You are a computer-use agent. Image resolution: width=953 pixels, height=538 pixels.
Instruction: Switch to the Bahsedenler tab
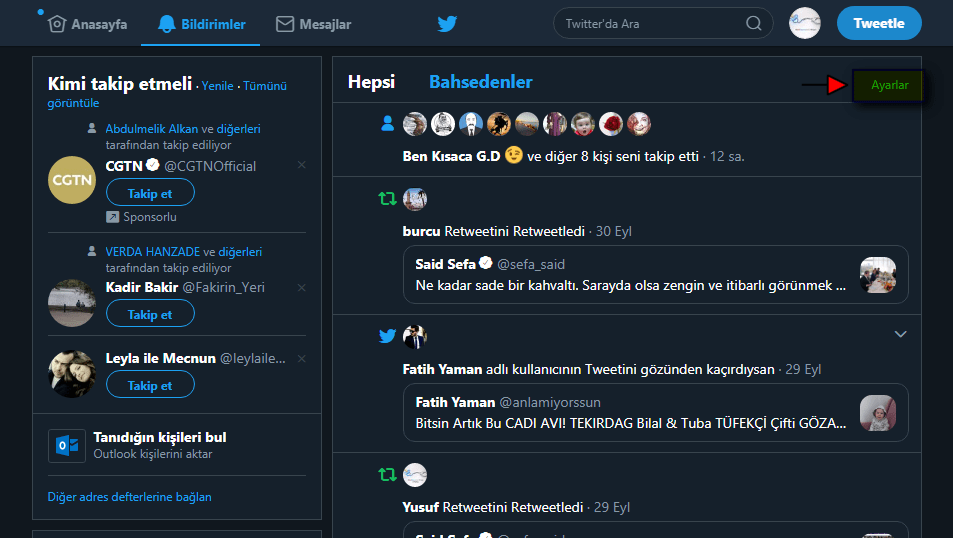point(480,82)
